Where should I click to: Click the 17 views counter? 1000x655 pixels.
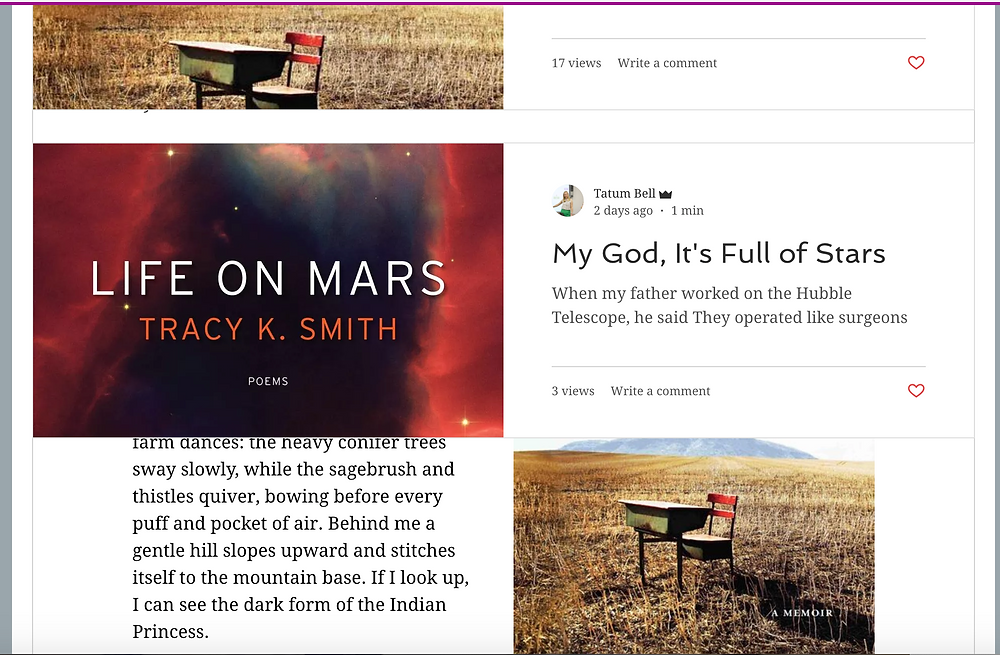pyautogui.click(x=577, y=63)
